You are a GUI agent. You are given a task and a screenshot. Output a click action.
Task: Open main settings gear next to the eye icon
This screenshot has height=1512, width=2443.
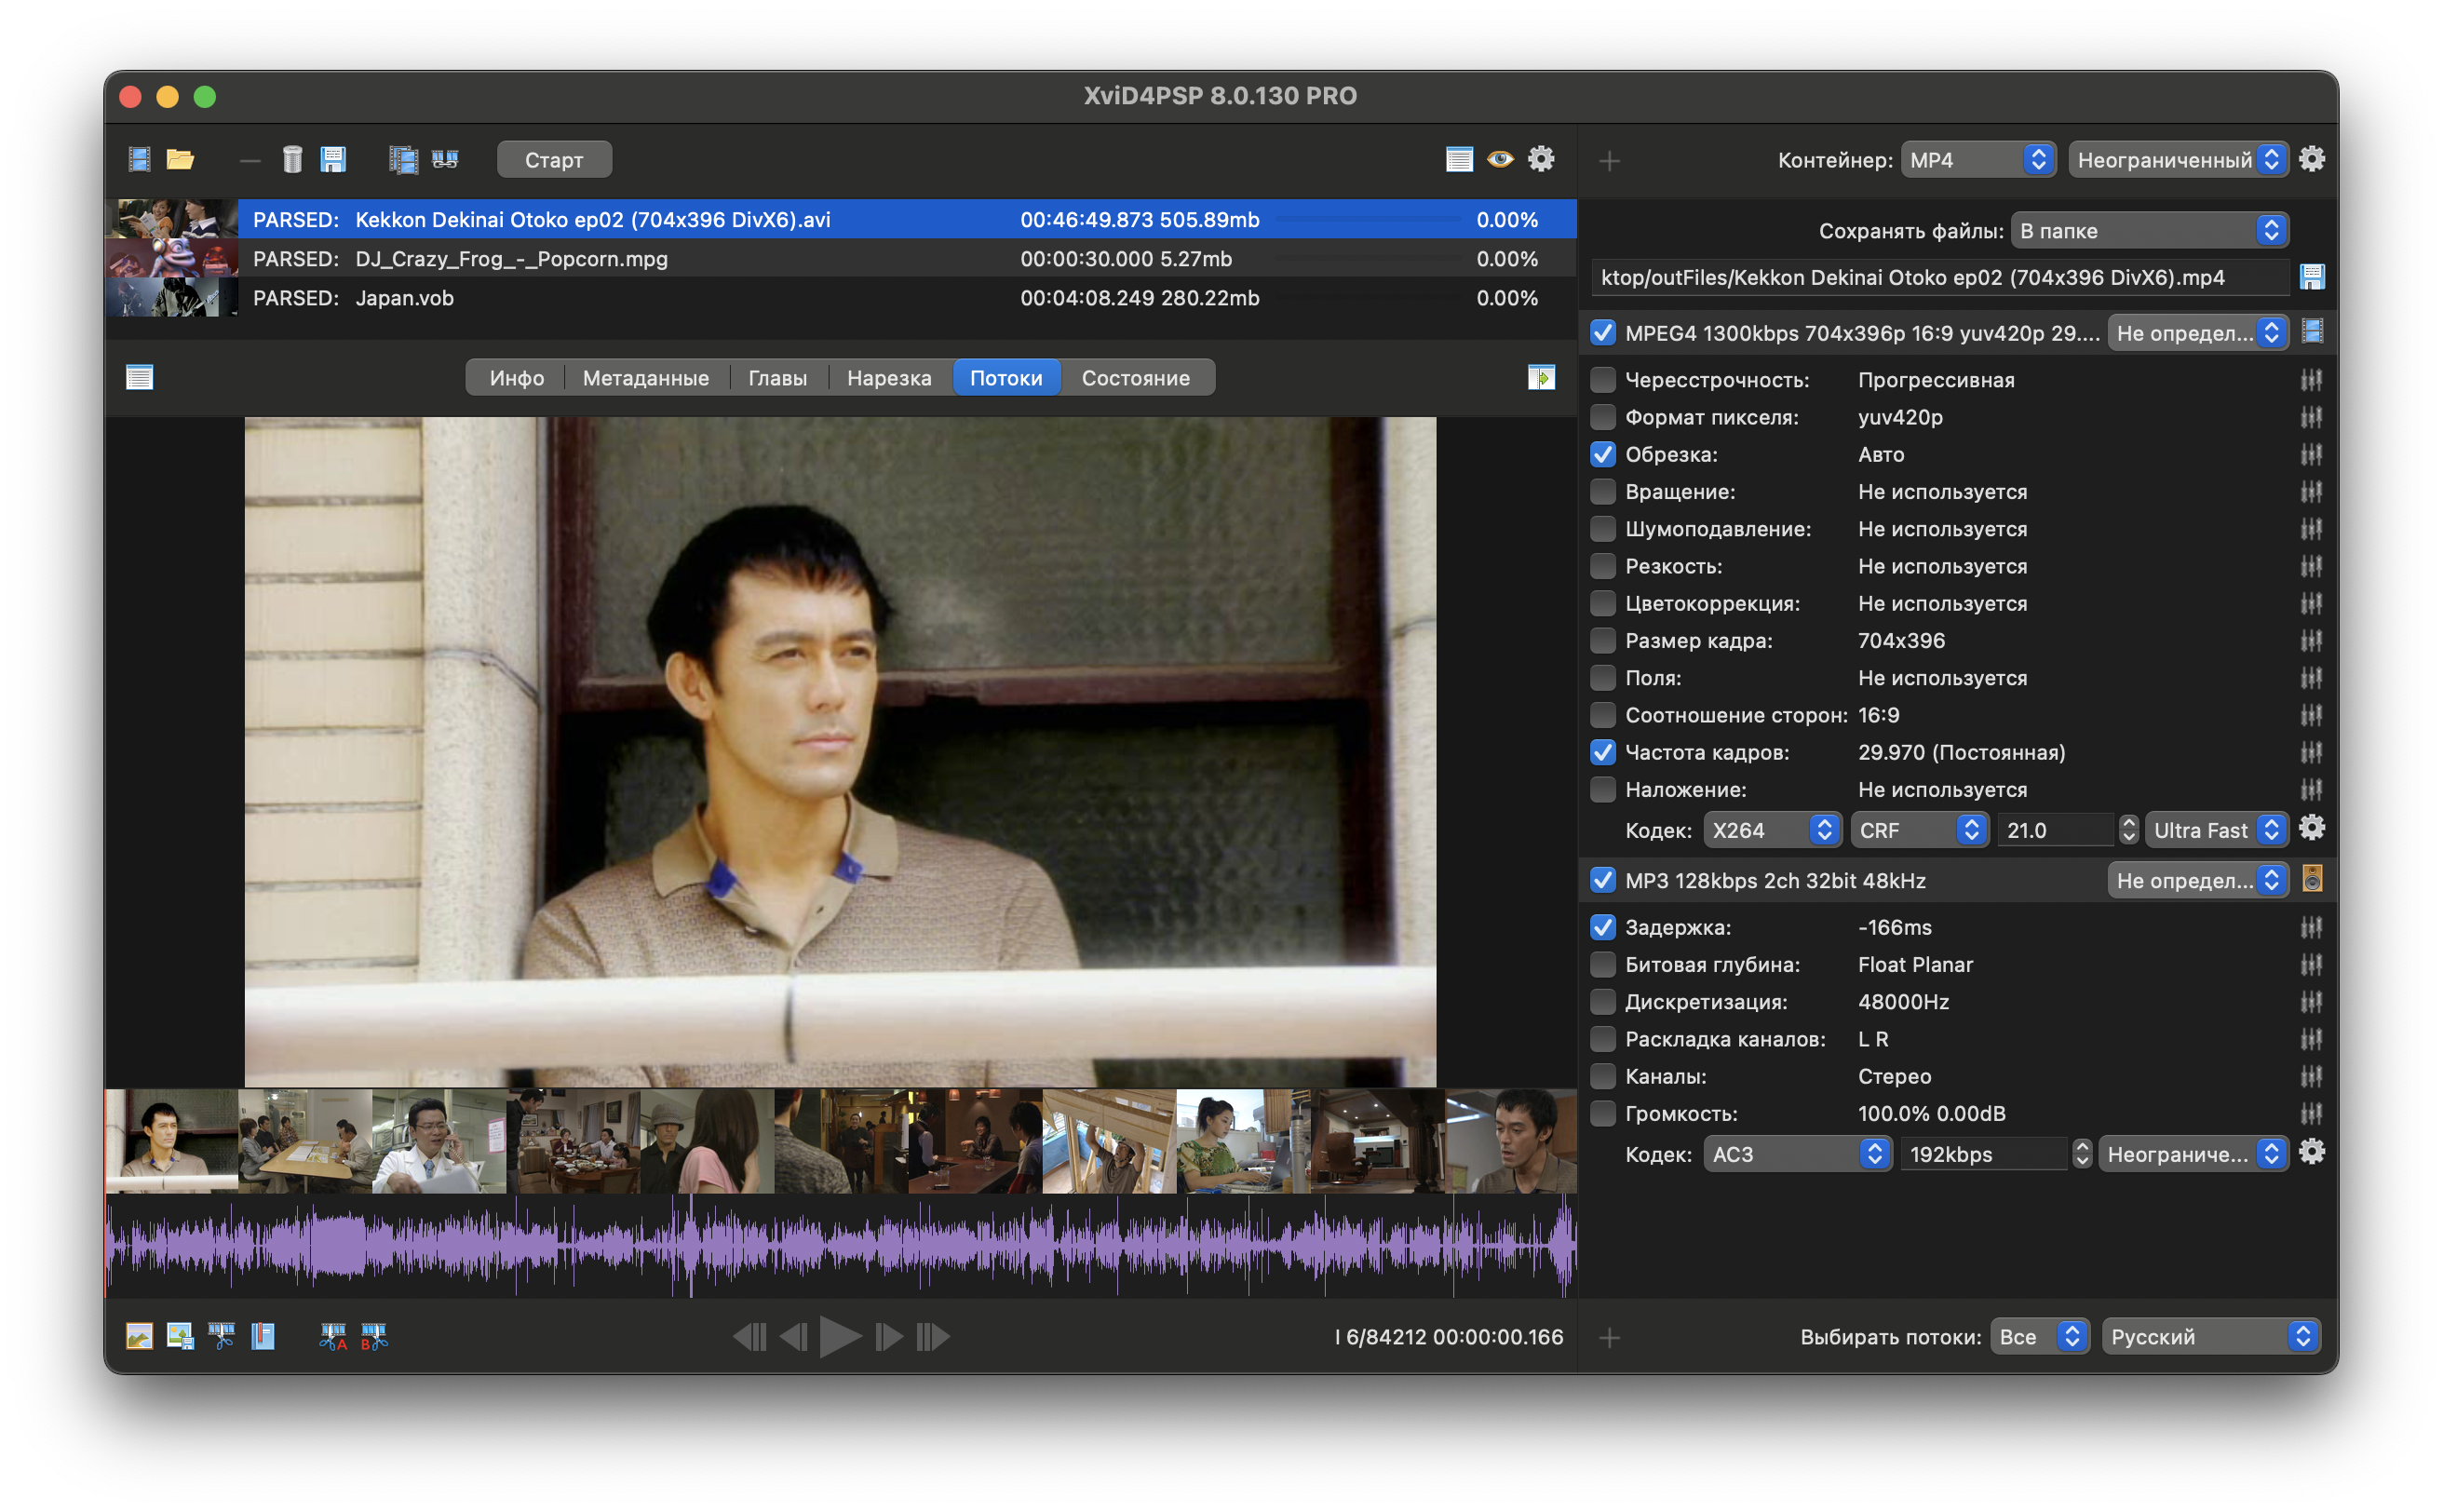coord(1541,159)
